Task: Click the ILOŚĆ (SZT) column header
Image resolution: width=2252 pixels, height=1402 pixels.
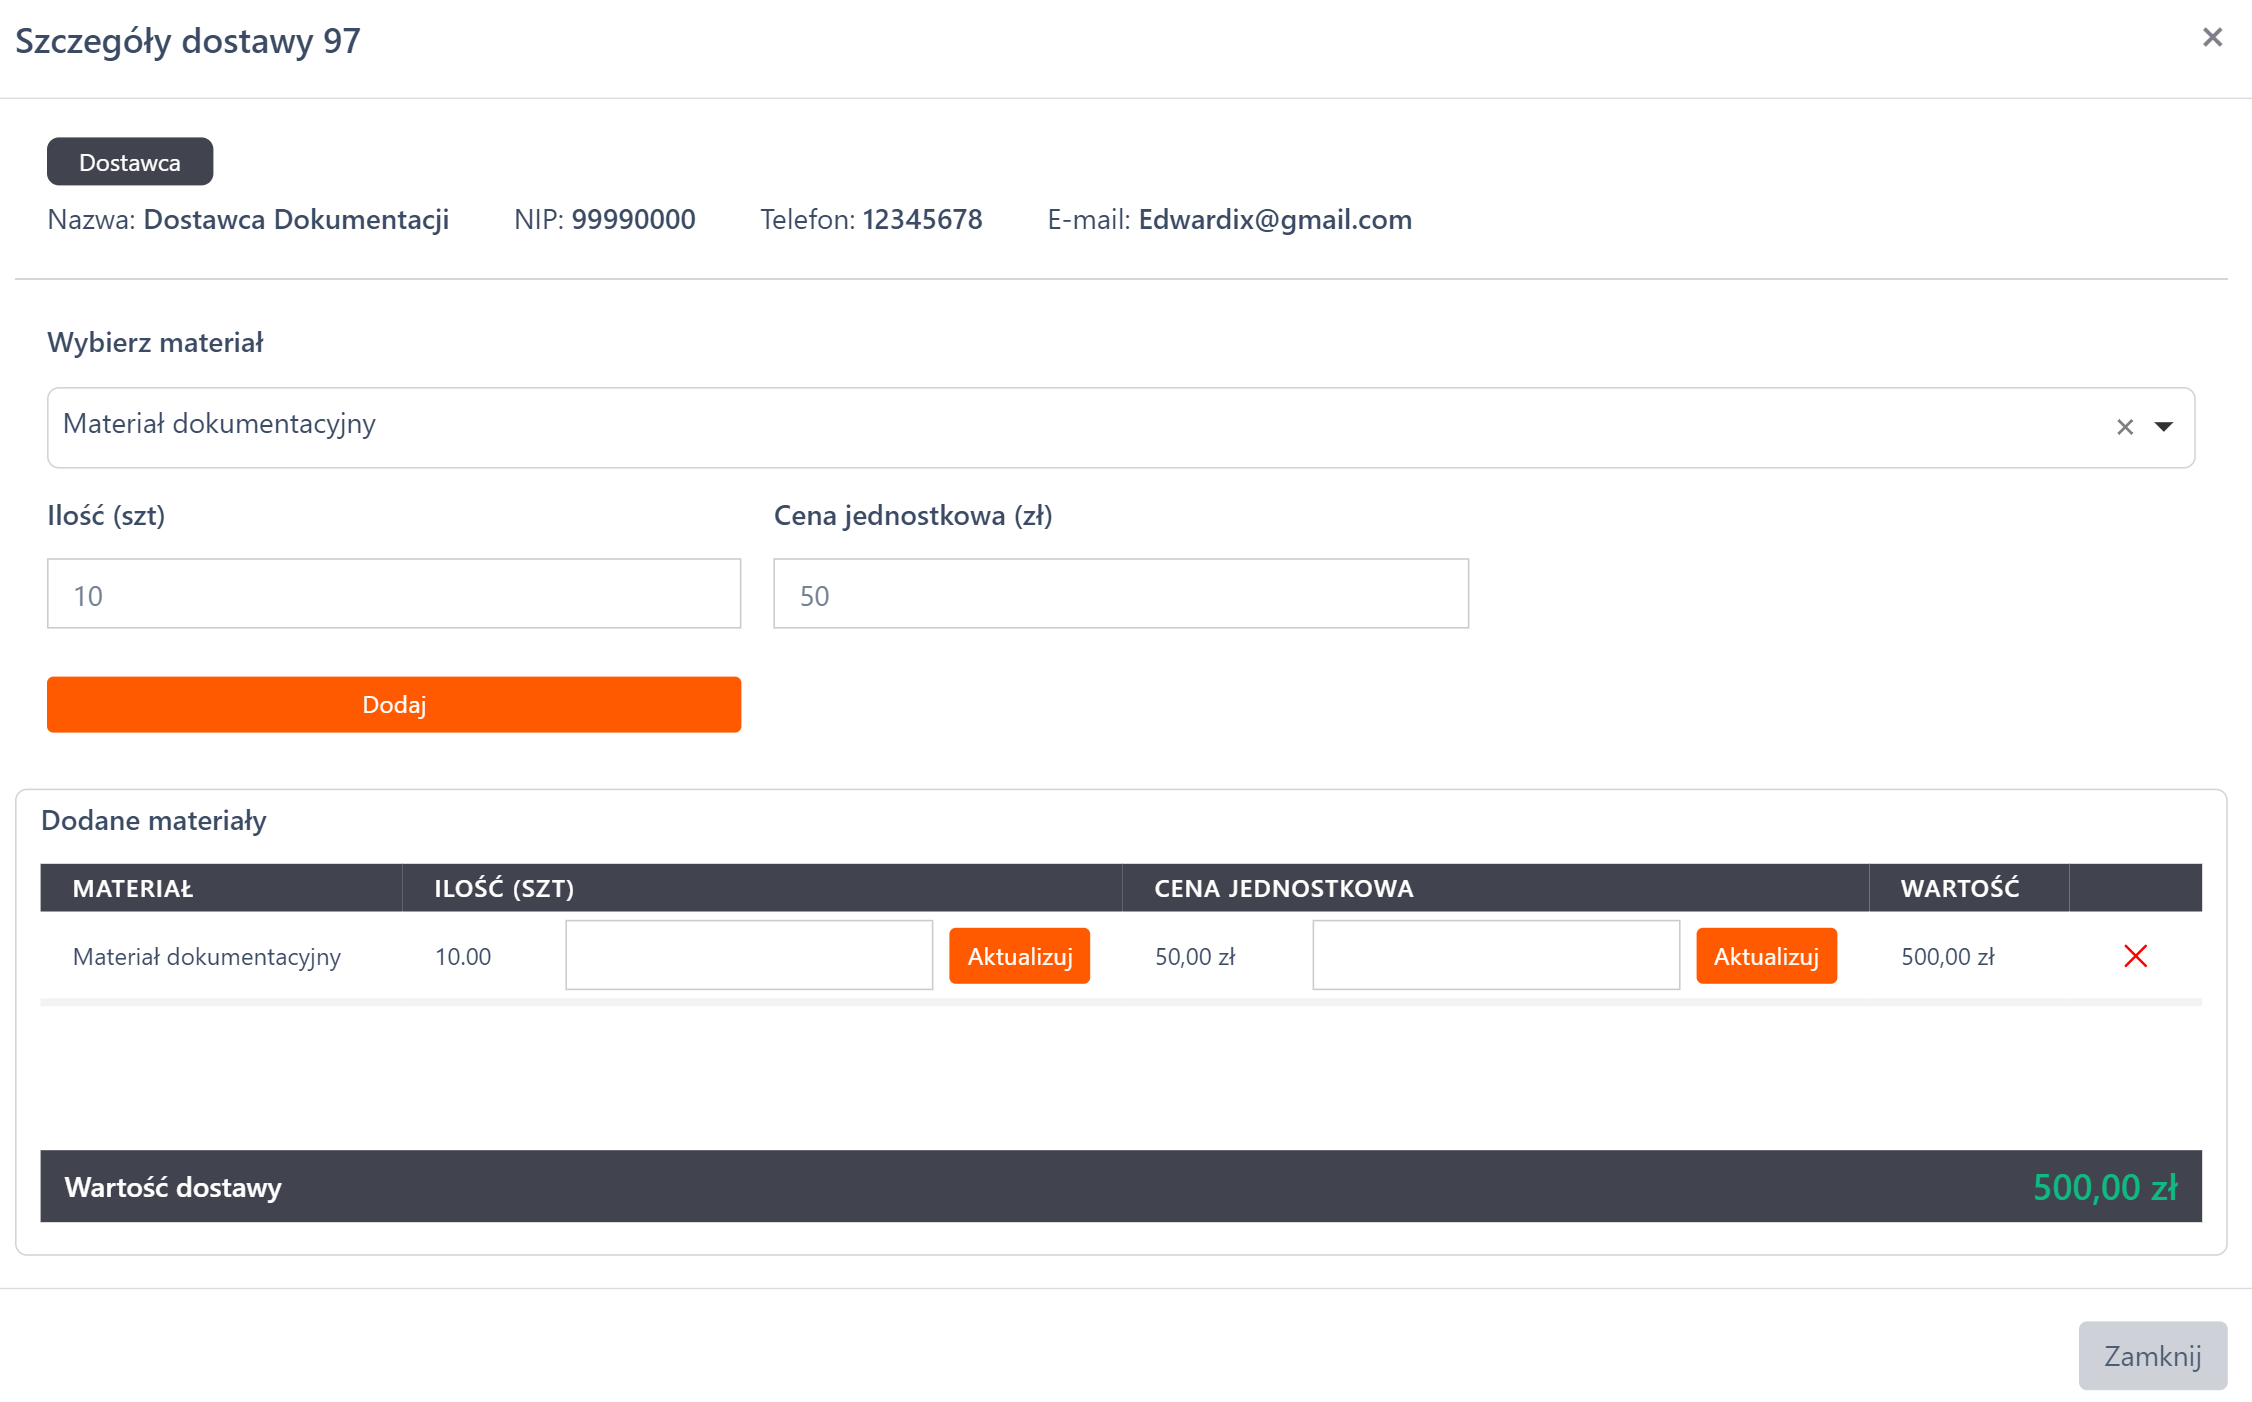Action: click(x=504, y=888)
